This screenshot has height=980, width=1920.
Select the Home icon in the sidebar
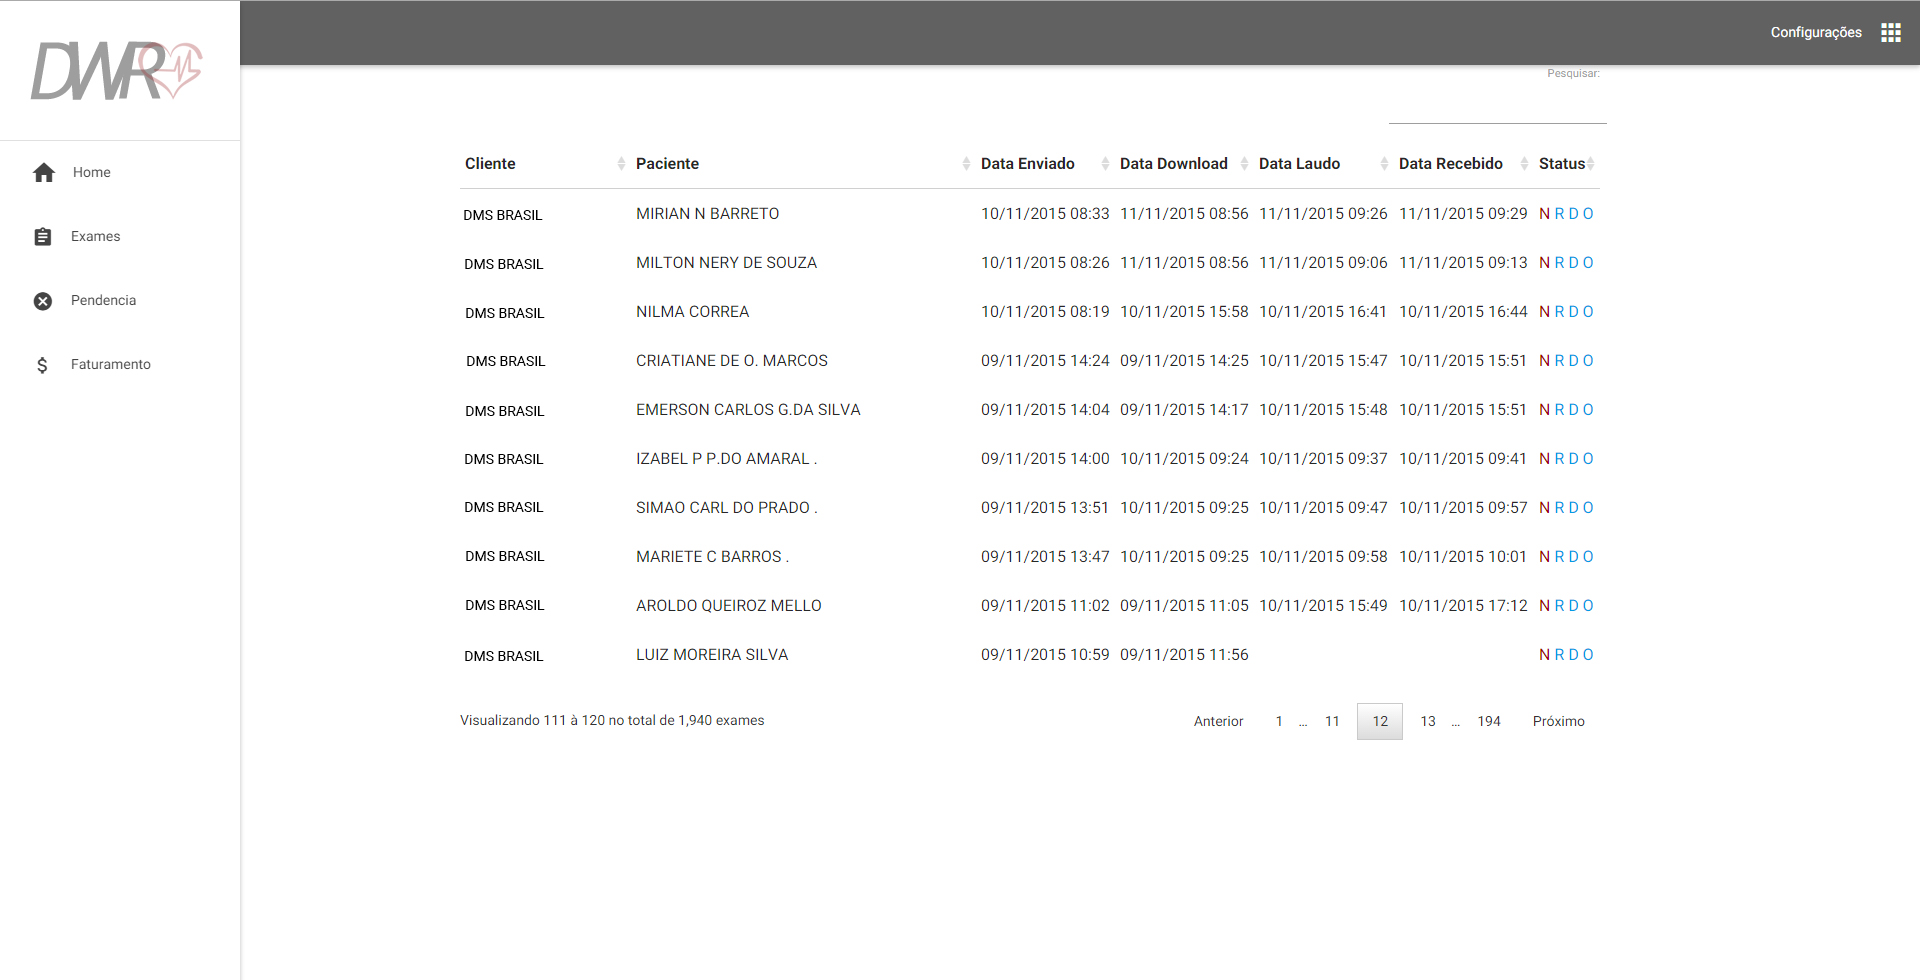pyautogui.click(x=44, y=172)
